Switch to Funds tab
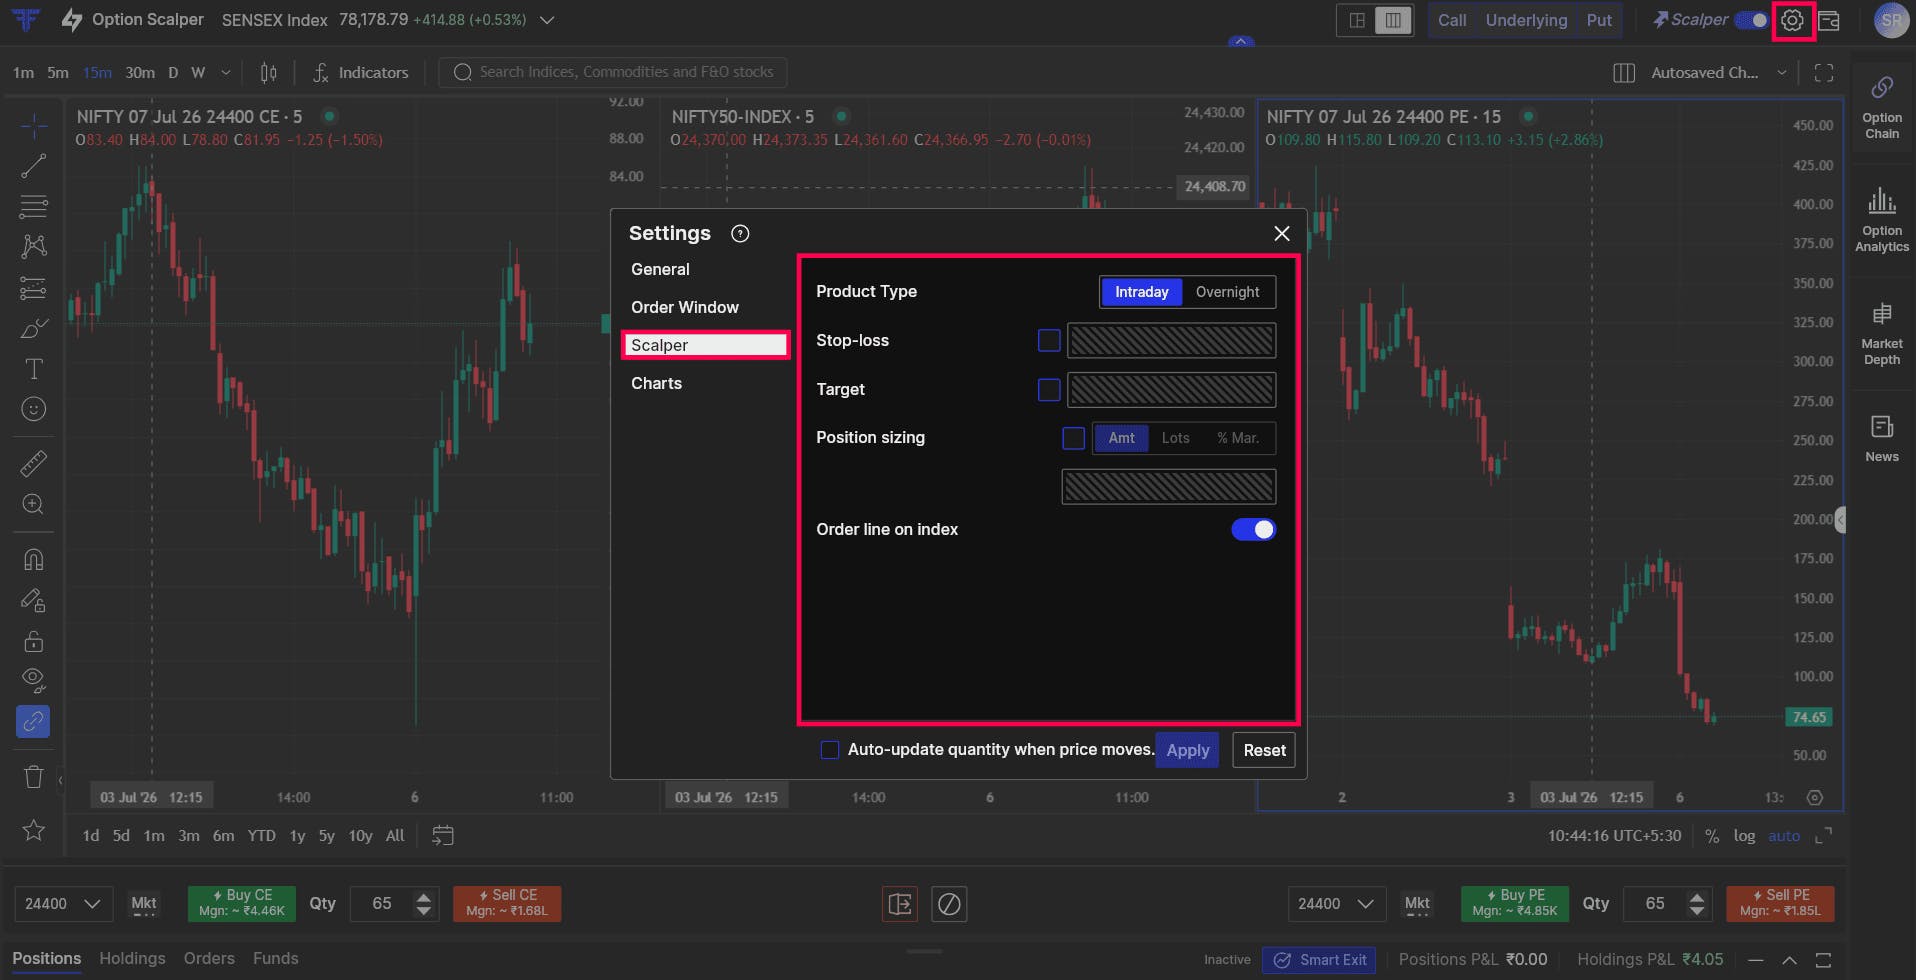Screen dimensions: 1916x980 (x=275, y=958)
